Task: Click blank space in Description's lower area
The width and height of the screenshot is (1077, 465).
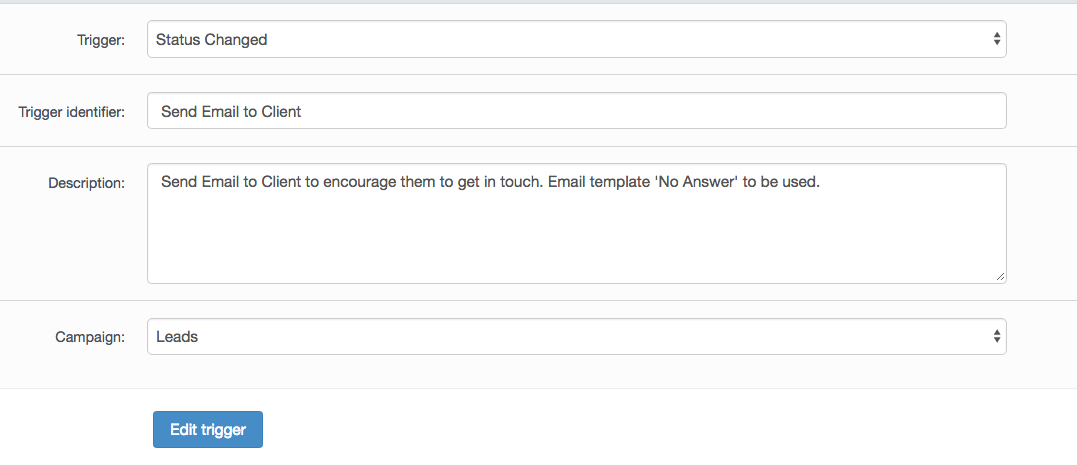Action: click(x=575, y=250)
